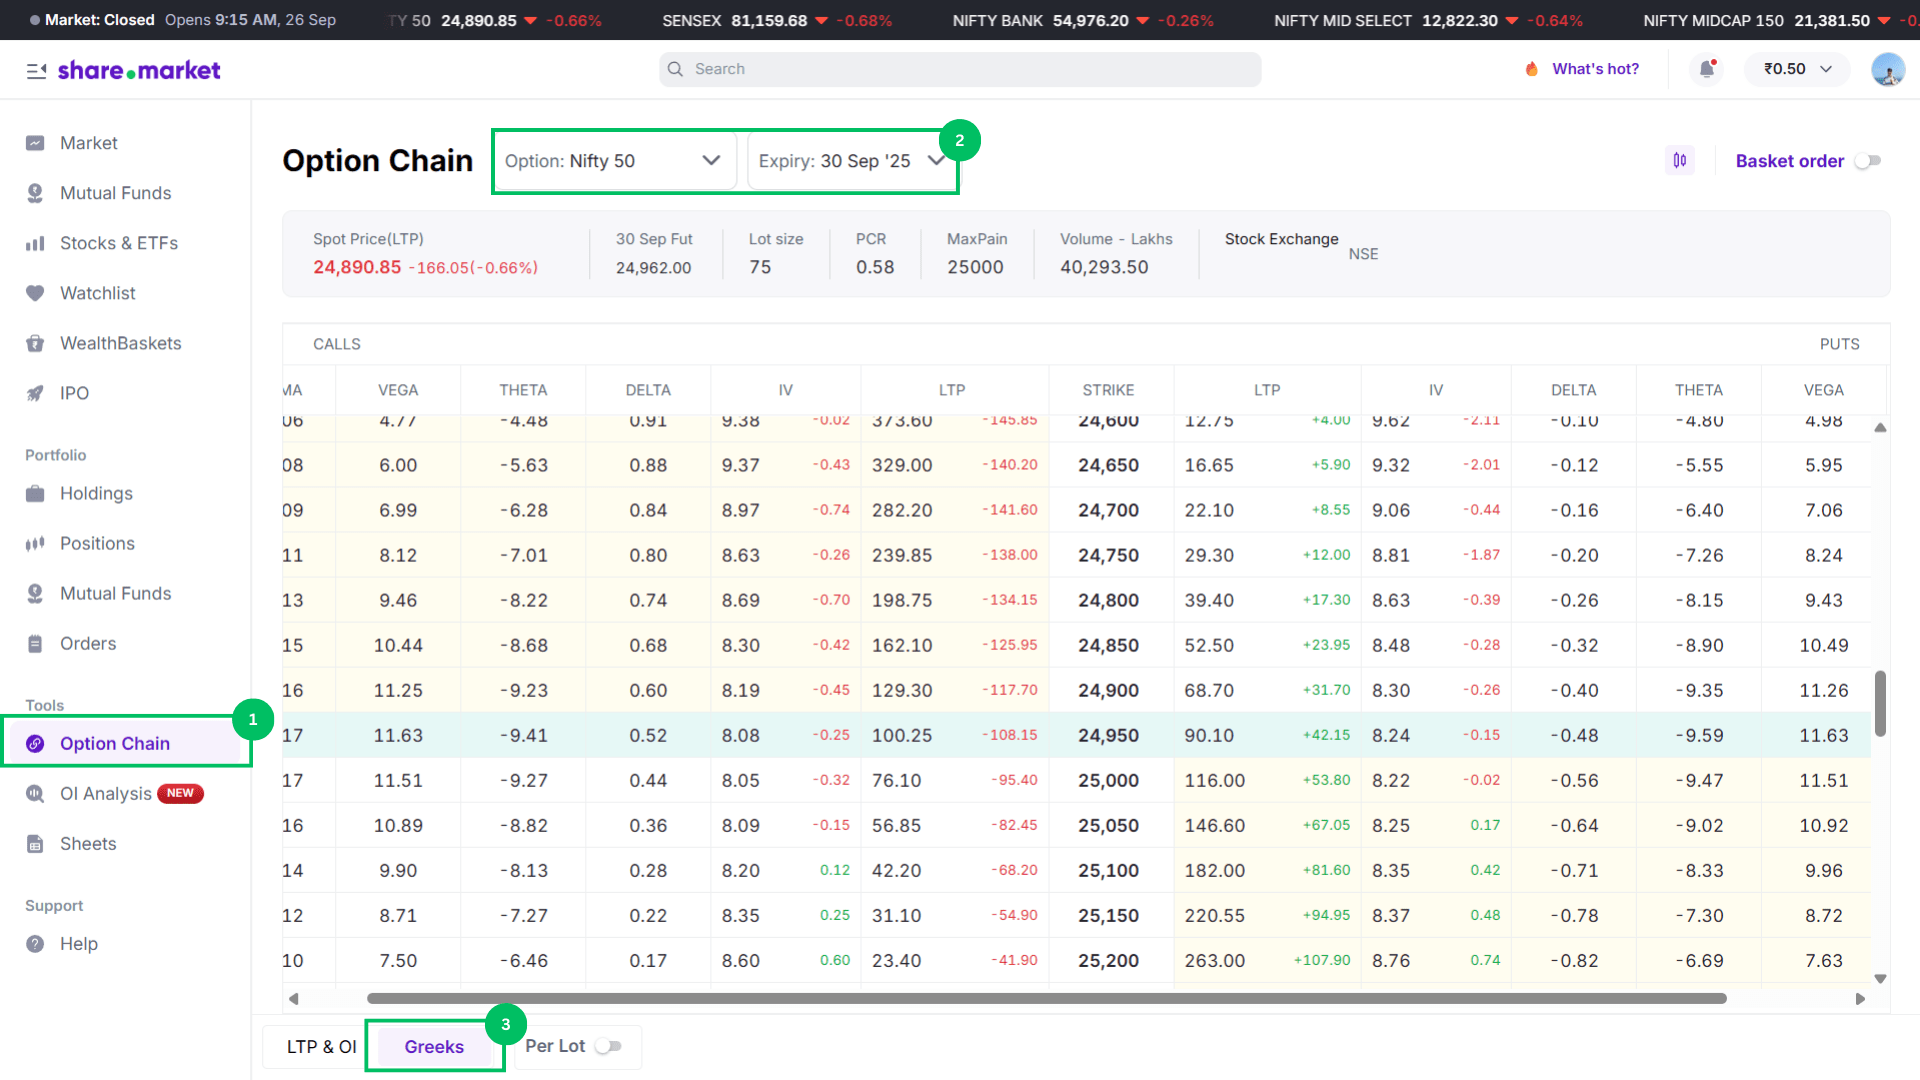Open Positions in the Portfolio section

click(97, 543)
